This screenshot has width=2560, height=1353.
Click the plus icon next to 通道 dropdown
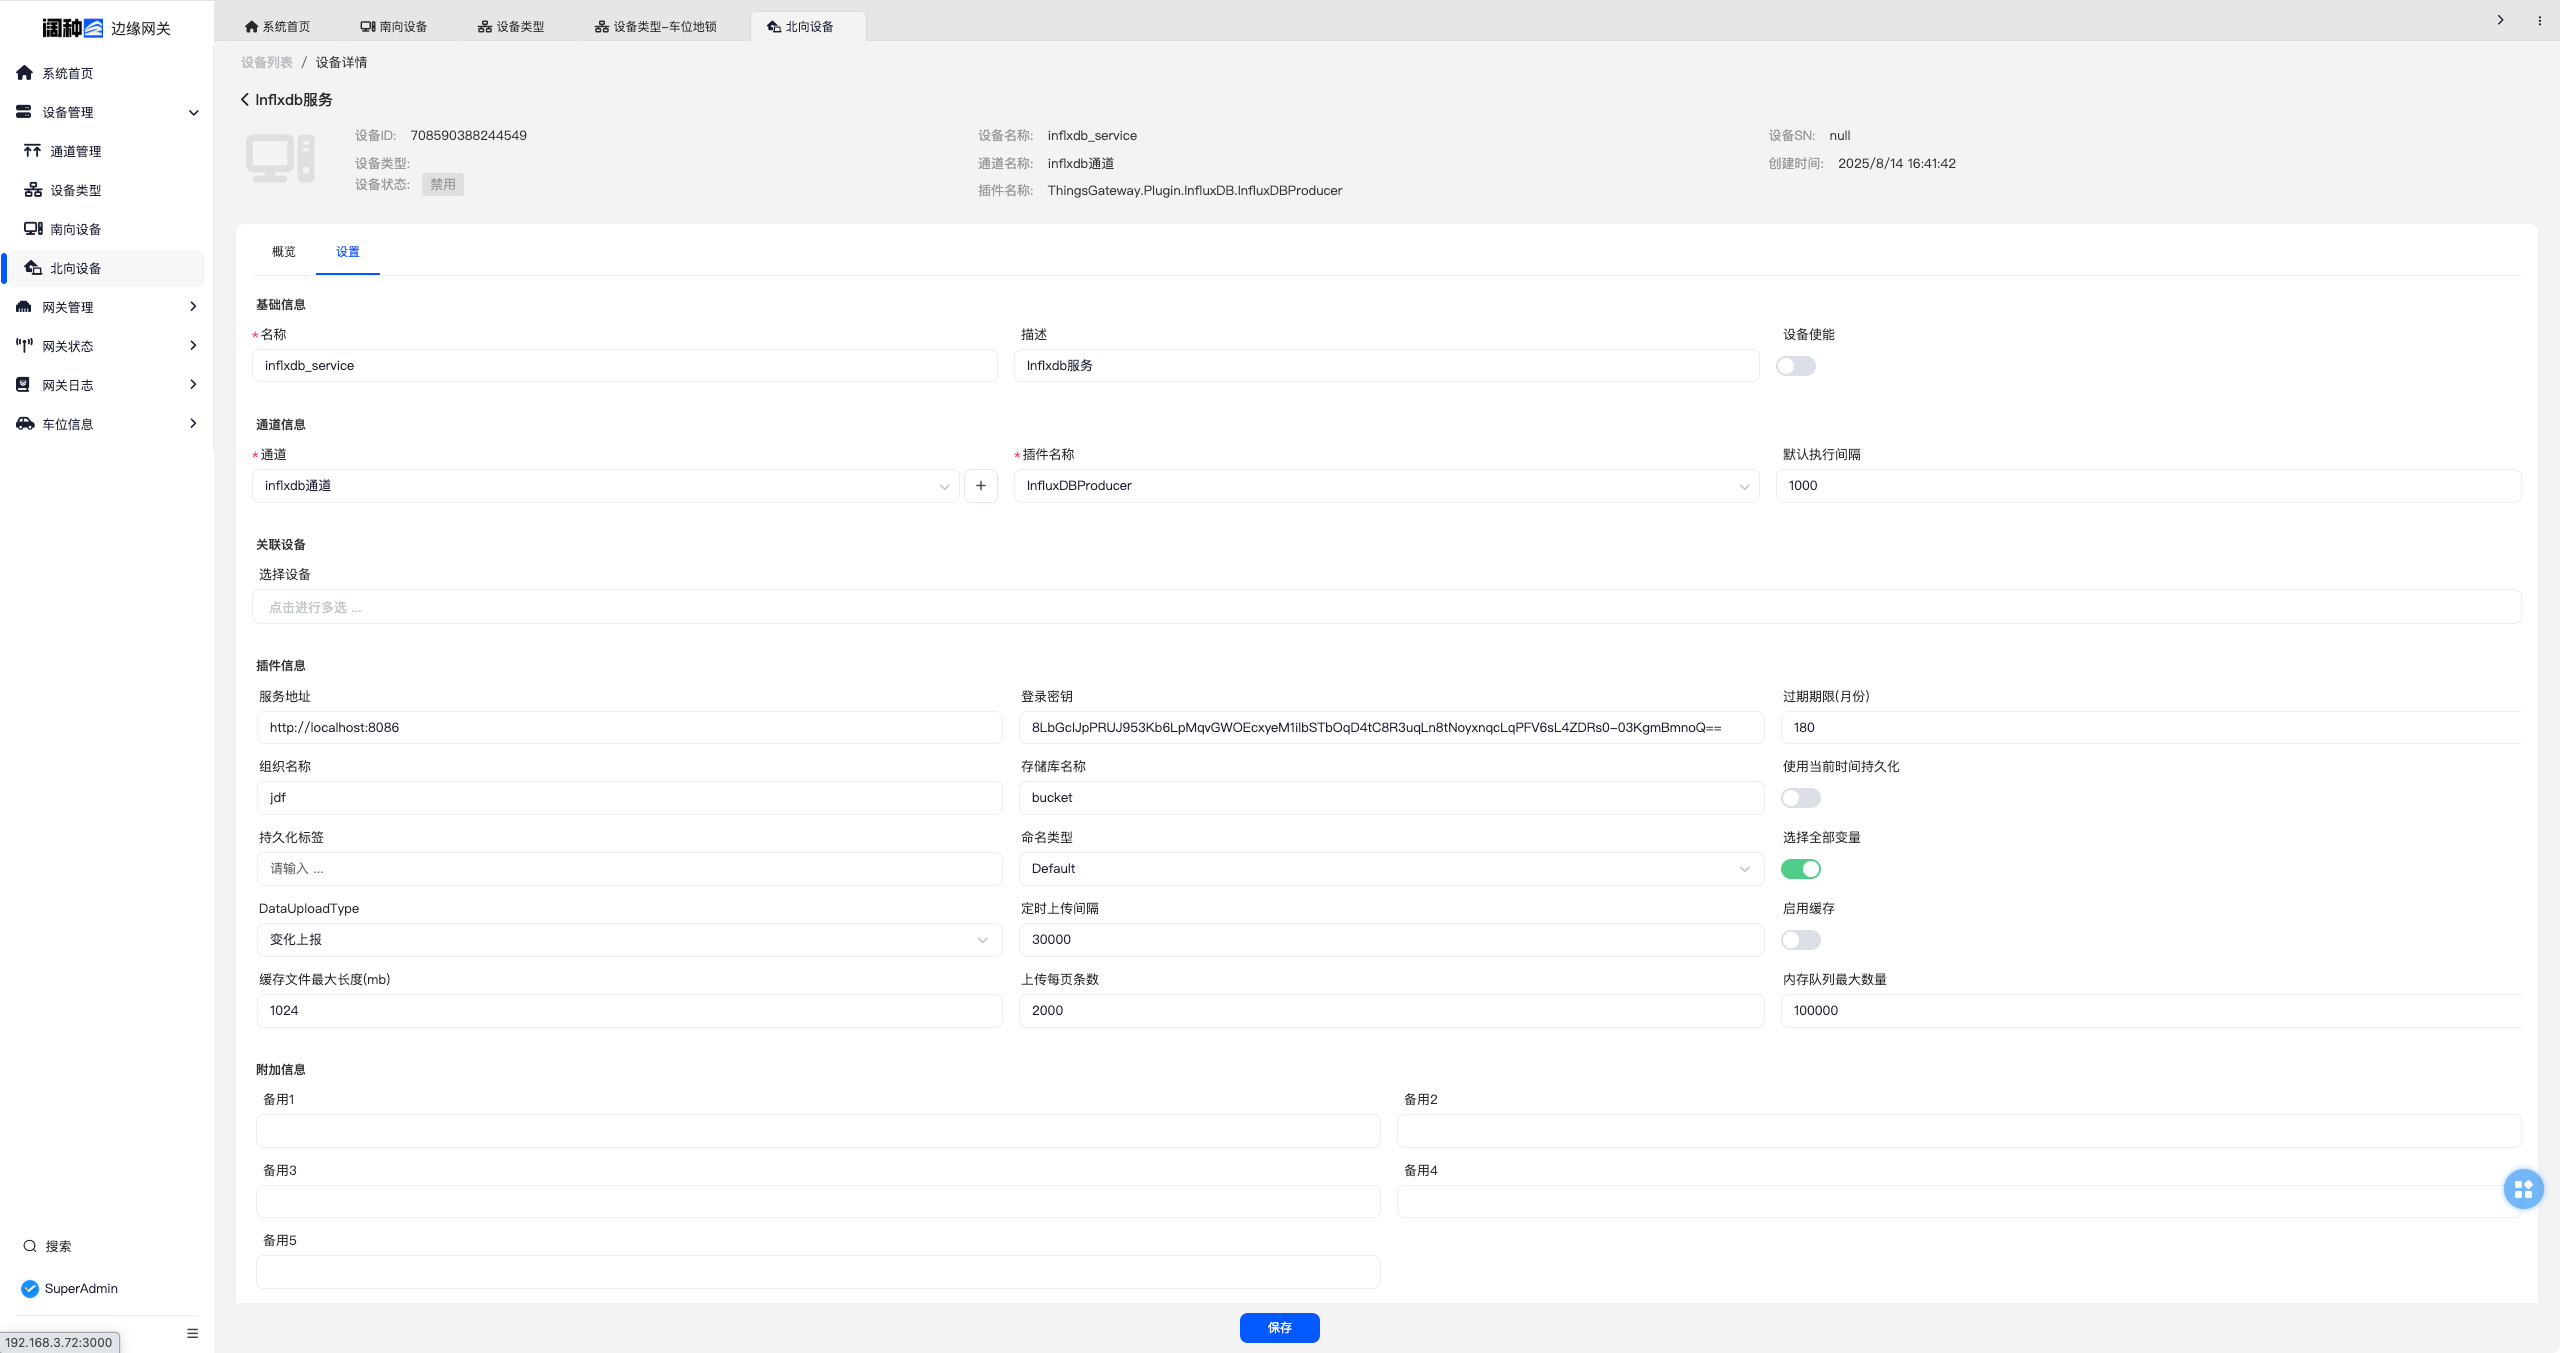[x=980, y=485]
